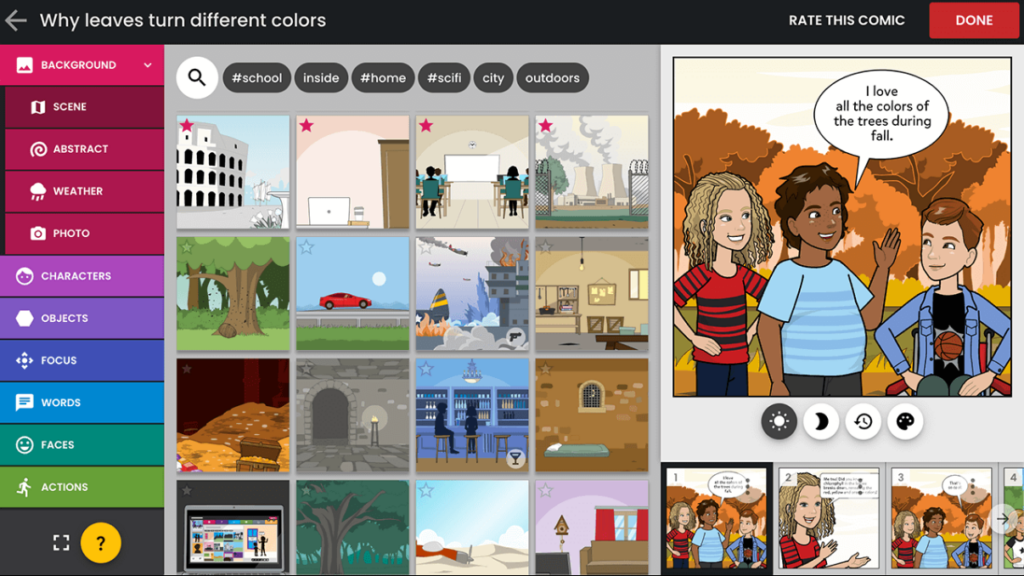Expand the Characters category

pos(82,276)
